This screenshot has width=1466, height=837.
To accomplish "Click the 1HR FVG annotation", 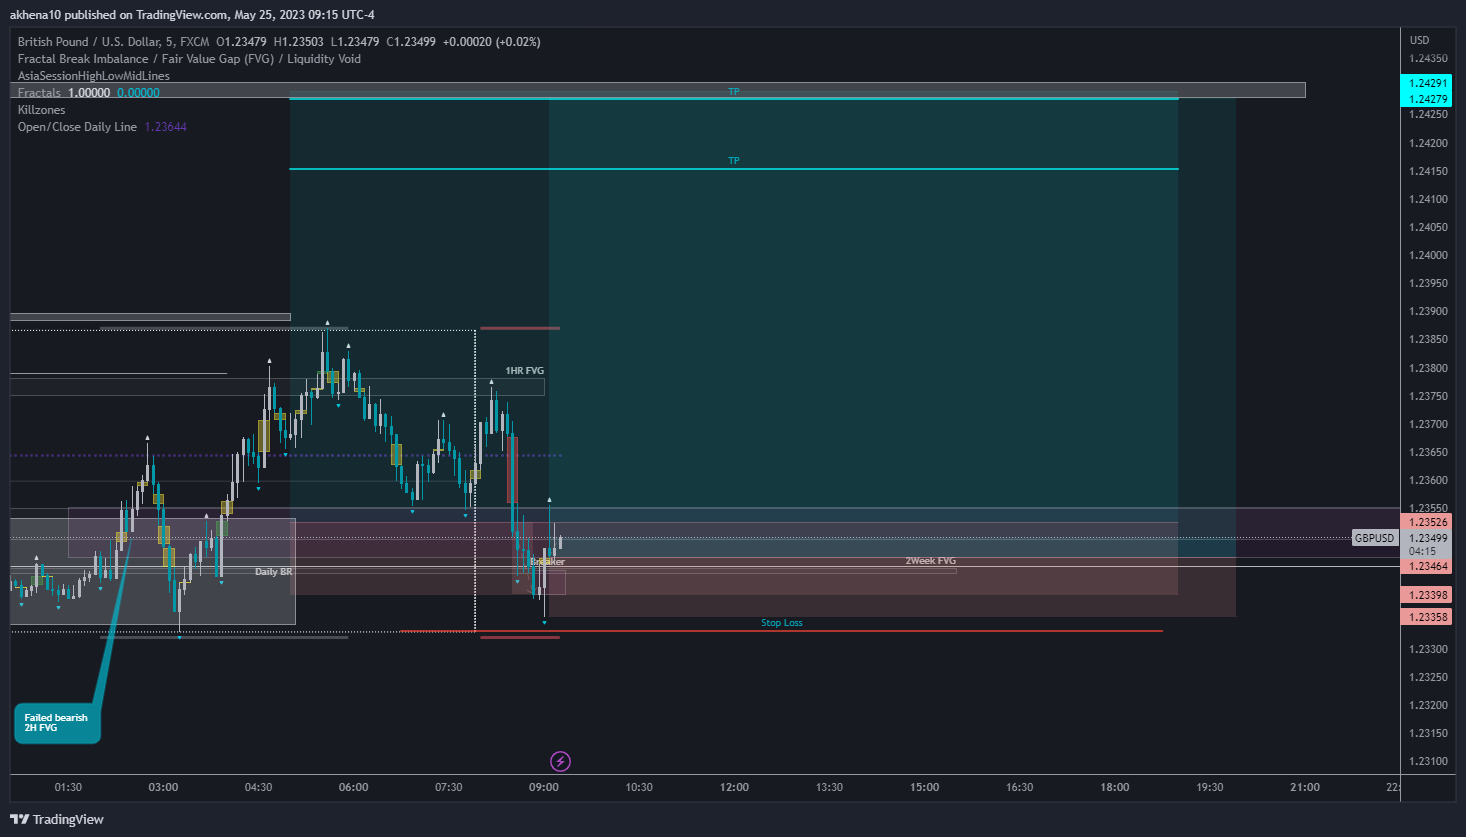I will 524,371.
